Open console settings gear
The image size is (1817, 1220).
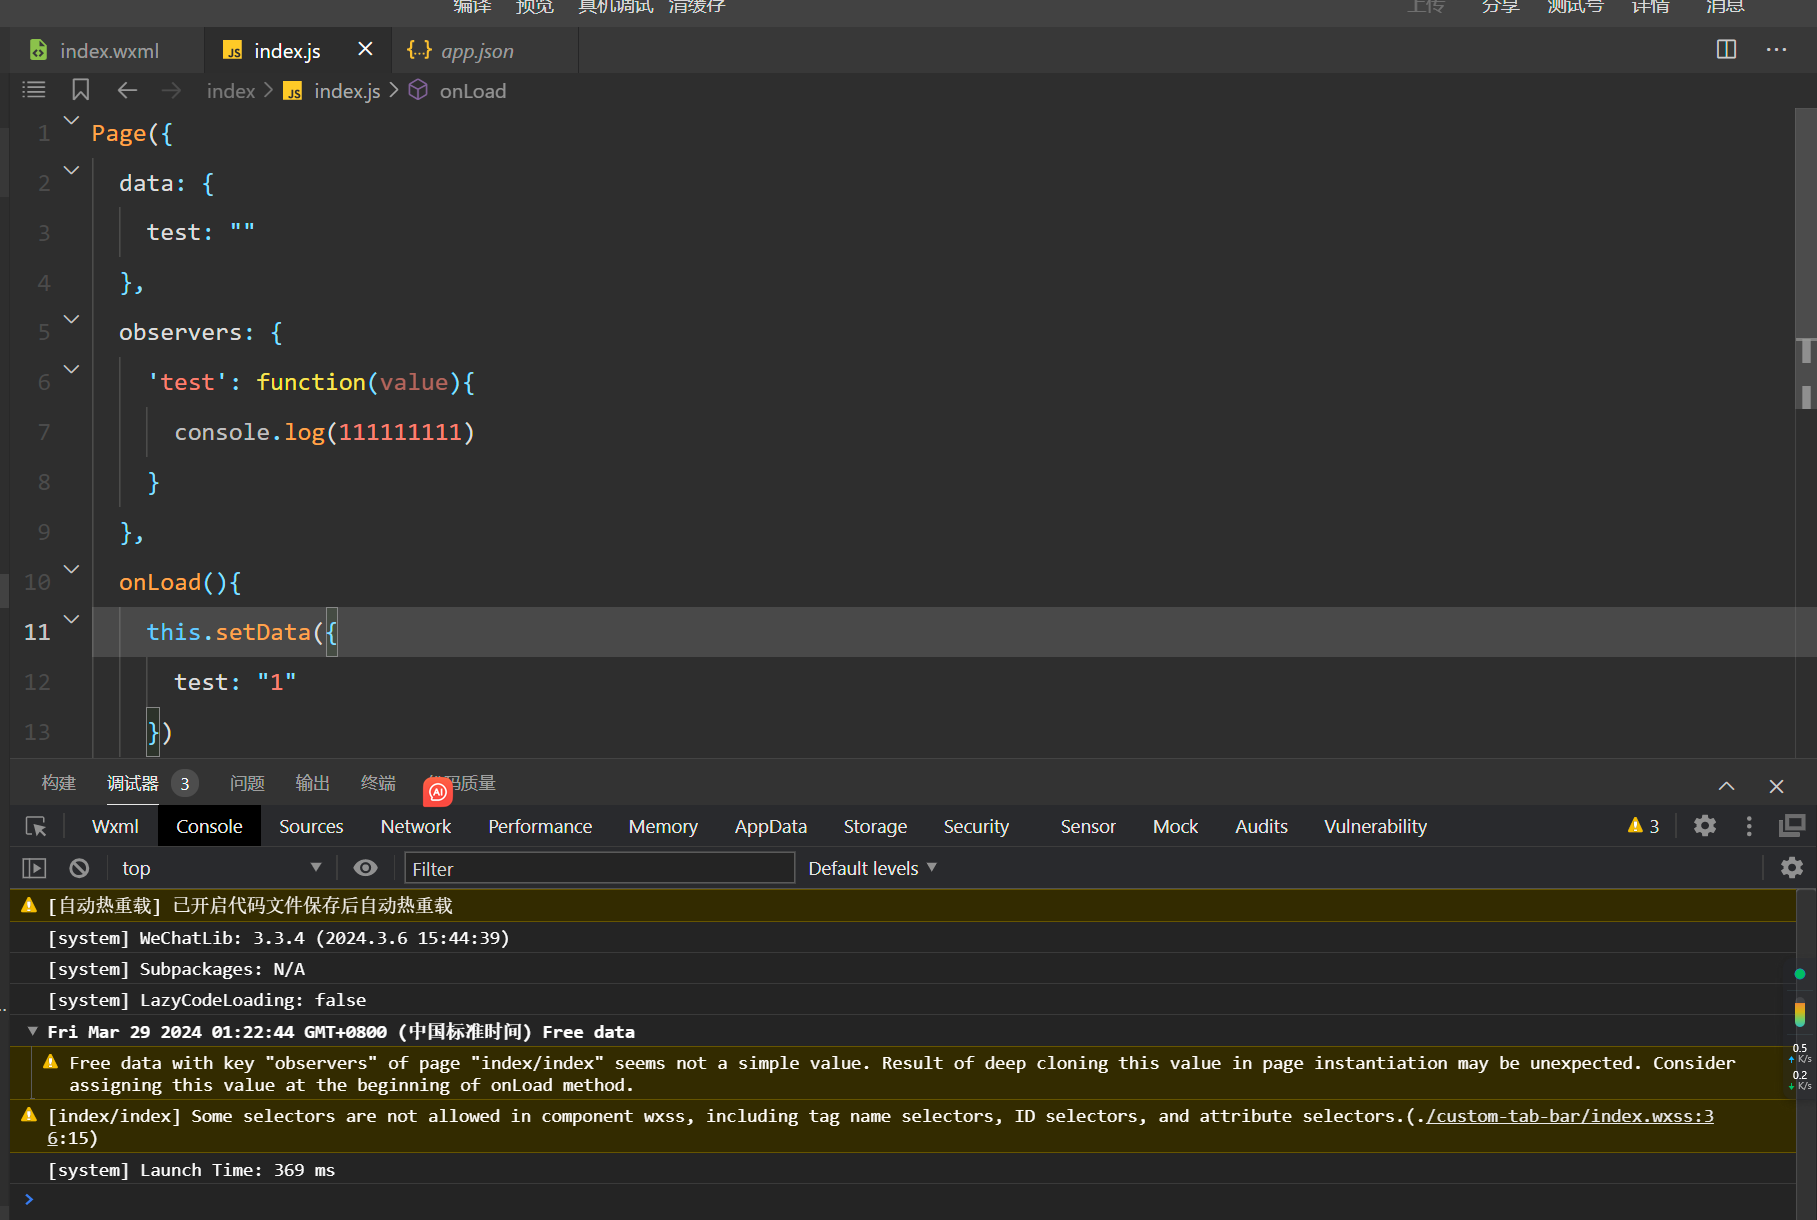tap(1792, 868)
